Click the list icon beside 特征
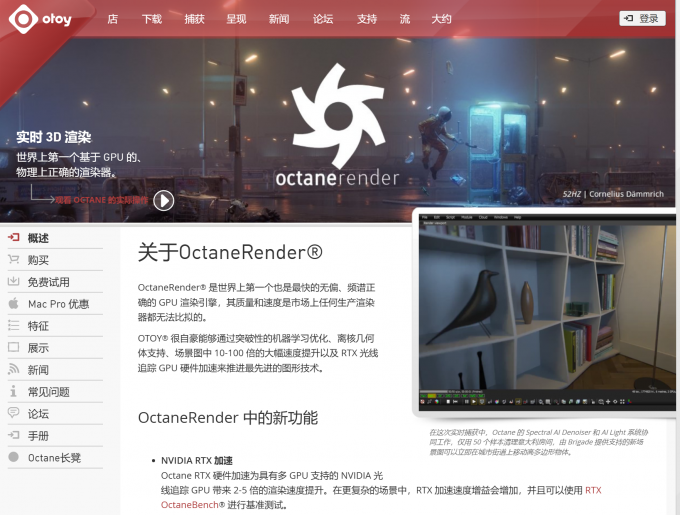This screenshot has height=515, width=680. pos(13,325)
